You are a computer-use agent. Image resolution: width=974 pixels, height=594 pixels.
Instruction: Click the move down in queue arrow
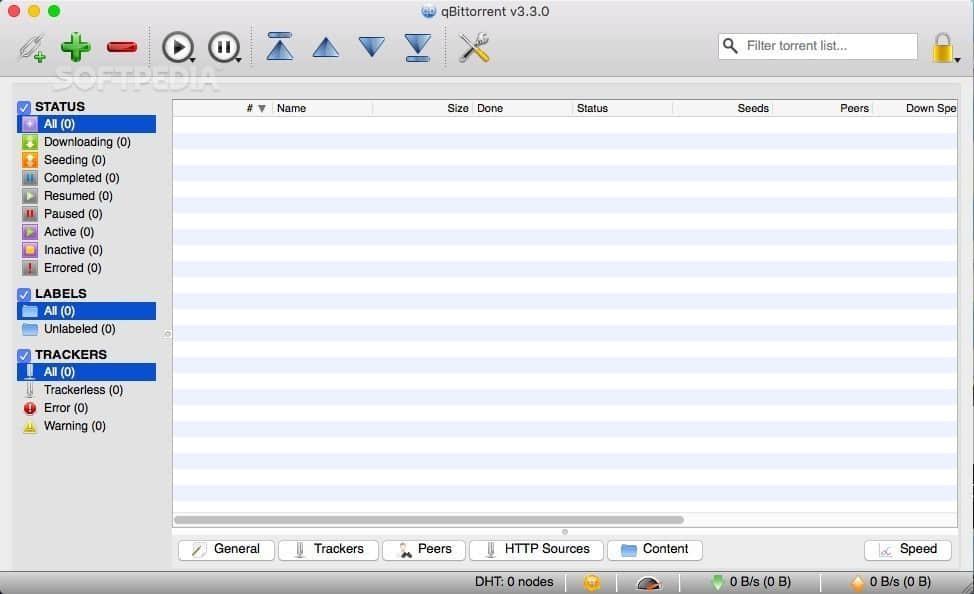click(x=372, y=47)
